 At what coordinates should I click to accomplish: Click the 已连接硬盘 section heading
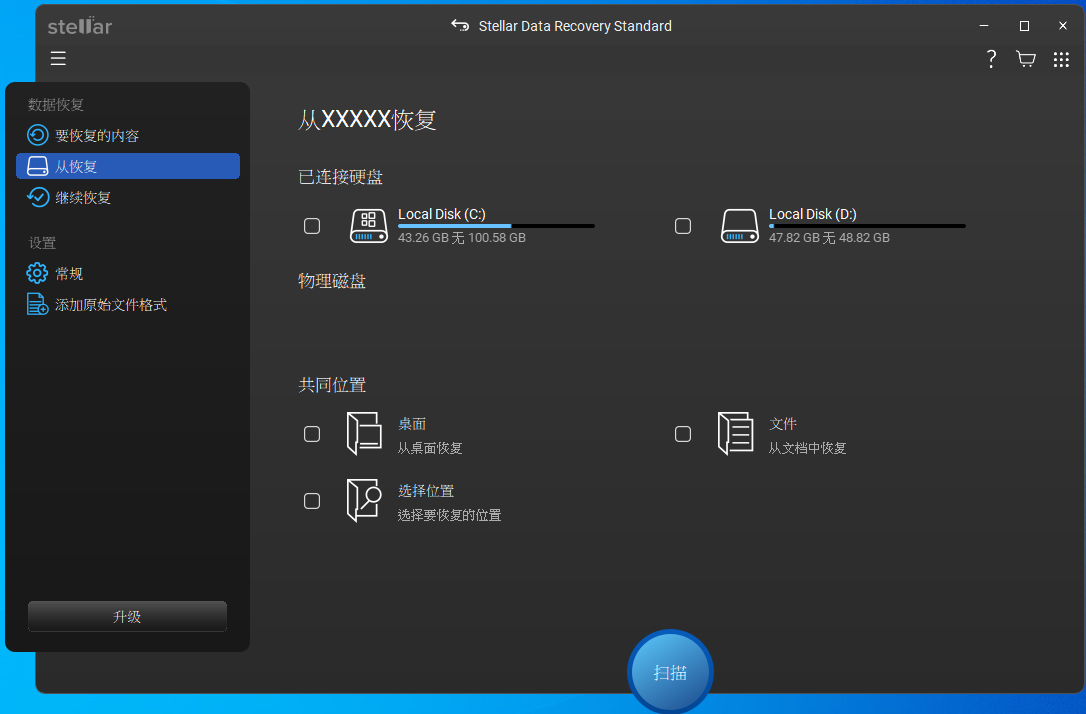click(341, 177)
